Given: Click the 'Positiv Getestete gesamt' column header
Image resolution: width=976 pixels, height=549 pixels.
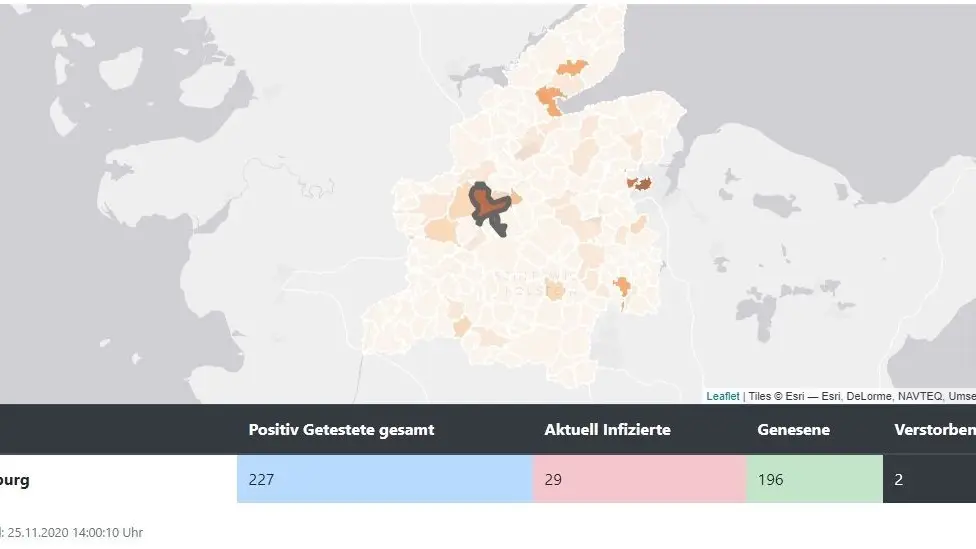Looking at the screenshot, I should pyautogui.click(x=341, y=430).
